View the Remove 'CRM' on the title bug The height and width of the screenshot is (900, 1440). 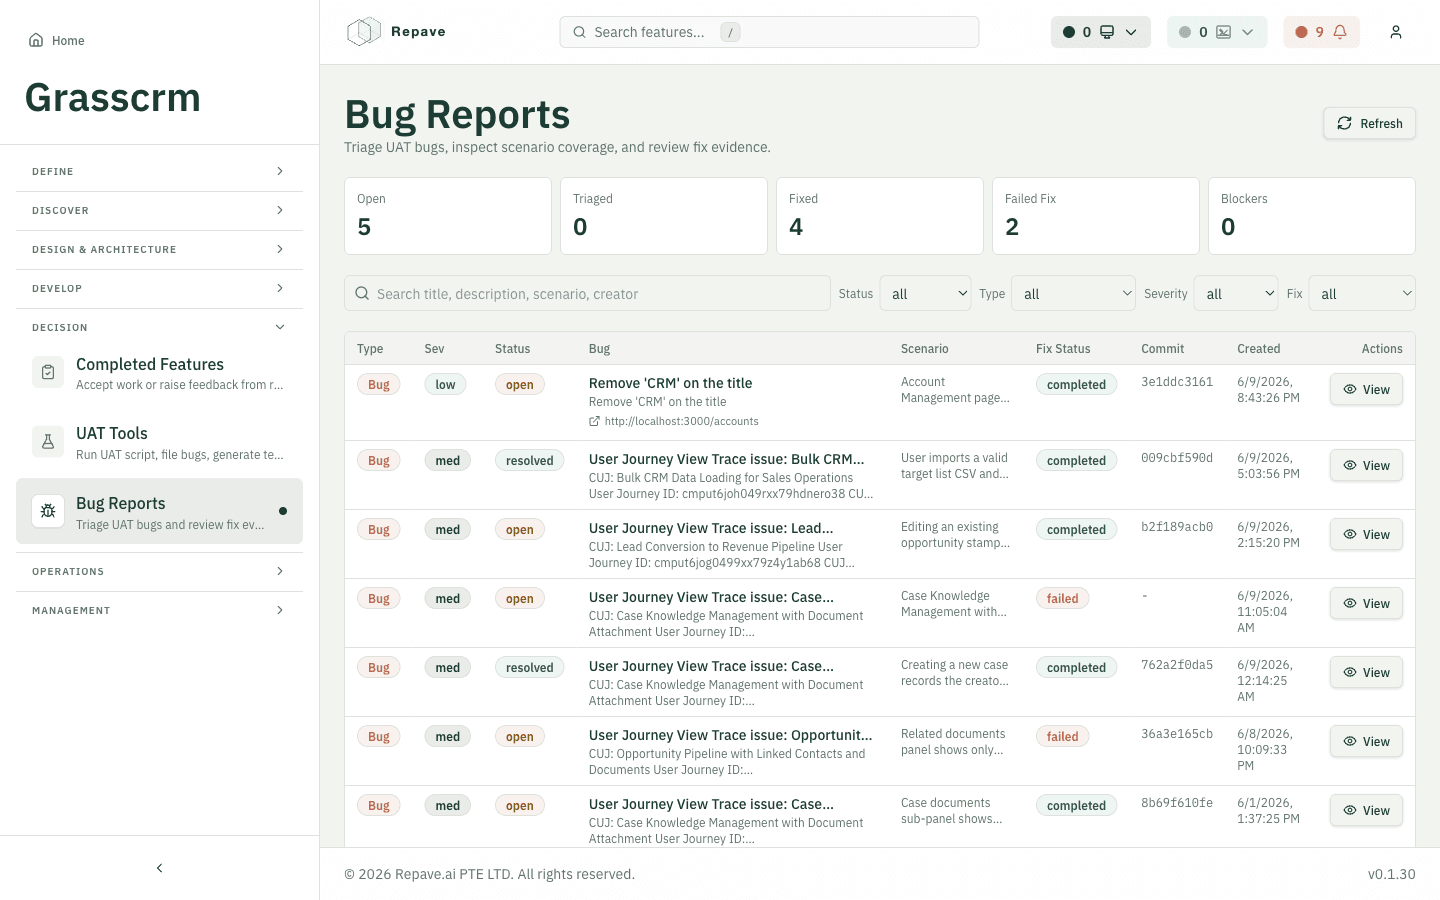tap(1366, 389)
